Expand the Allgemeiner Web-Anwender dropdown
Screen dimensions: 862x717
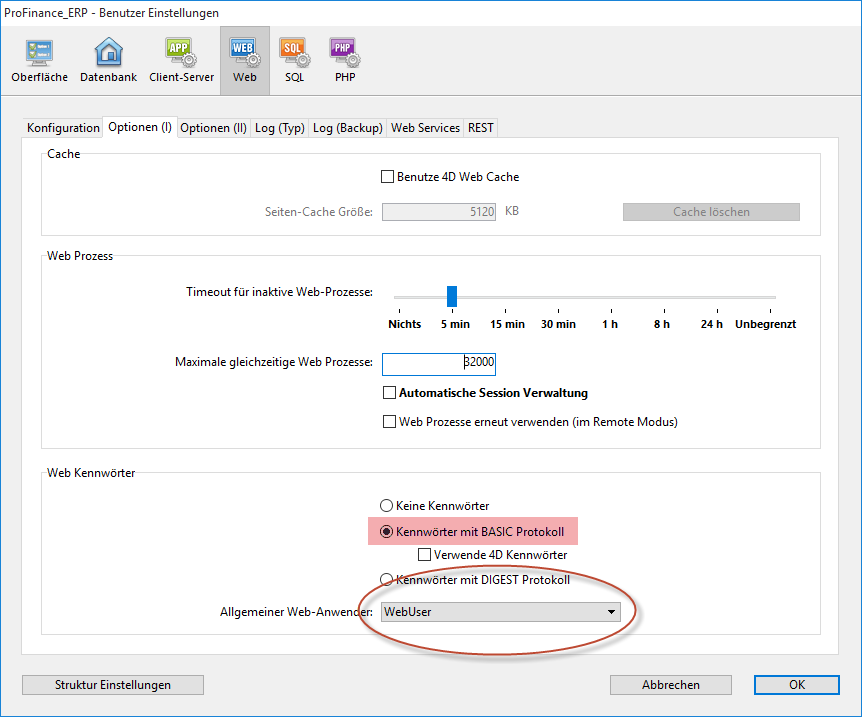click(x=500, y=612)
